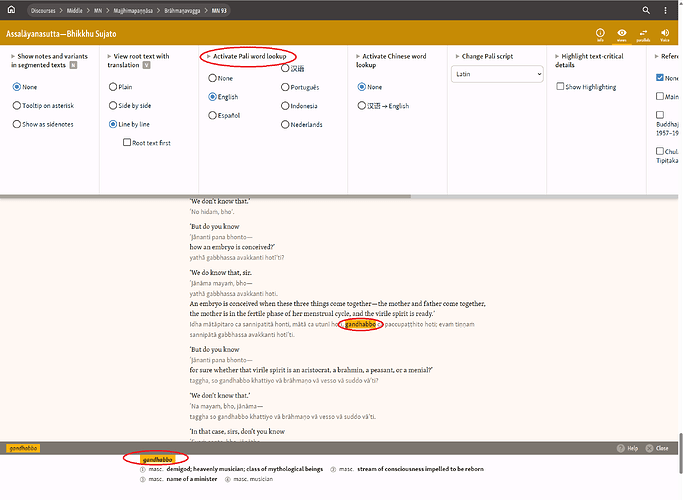Click definition 'stream of consciousness impelled to be reborn'
Screen dimensions: 683x500
pos(420,469)
